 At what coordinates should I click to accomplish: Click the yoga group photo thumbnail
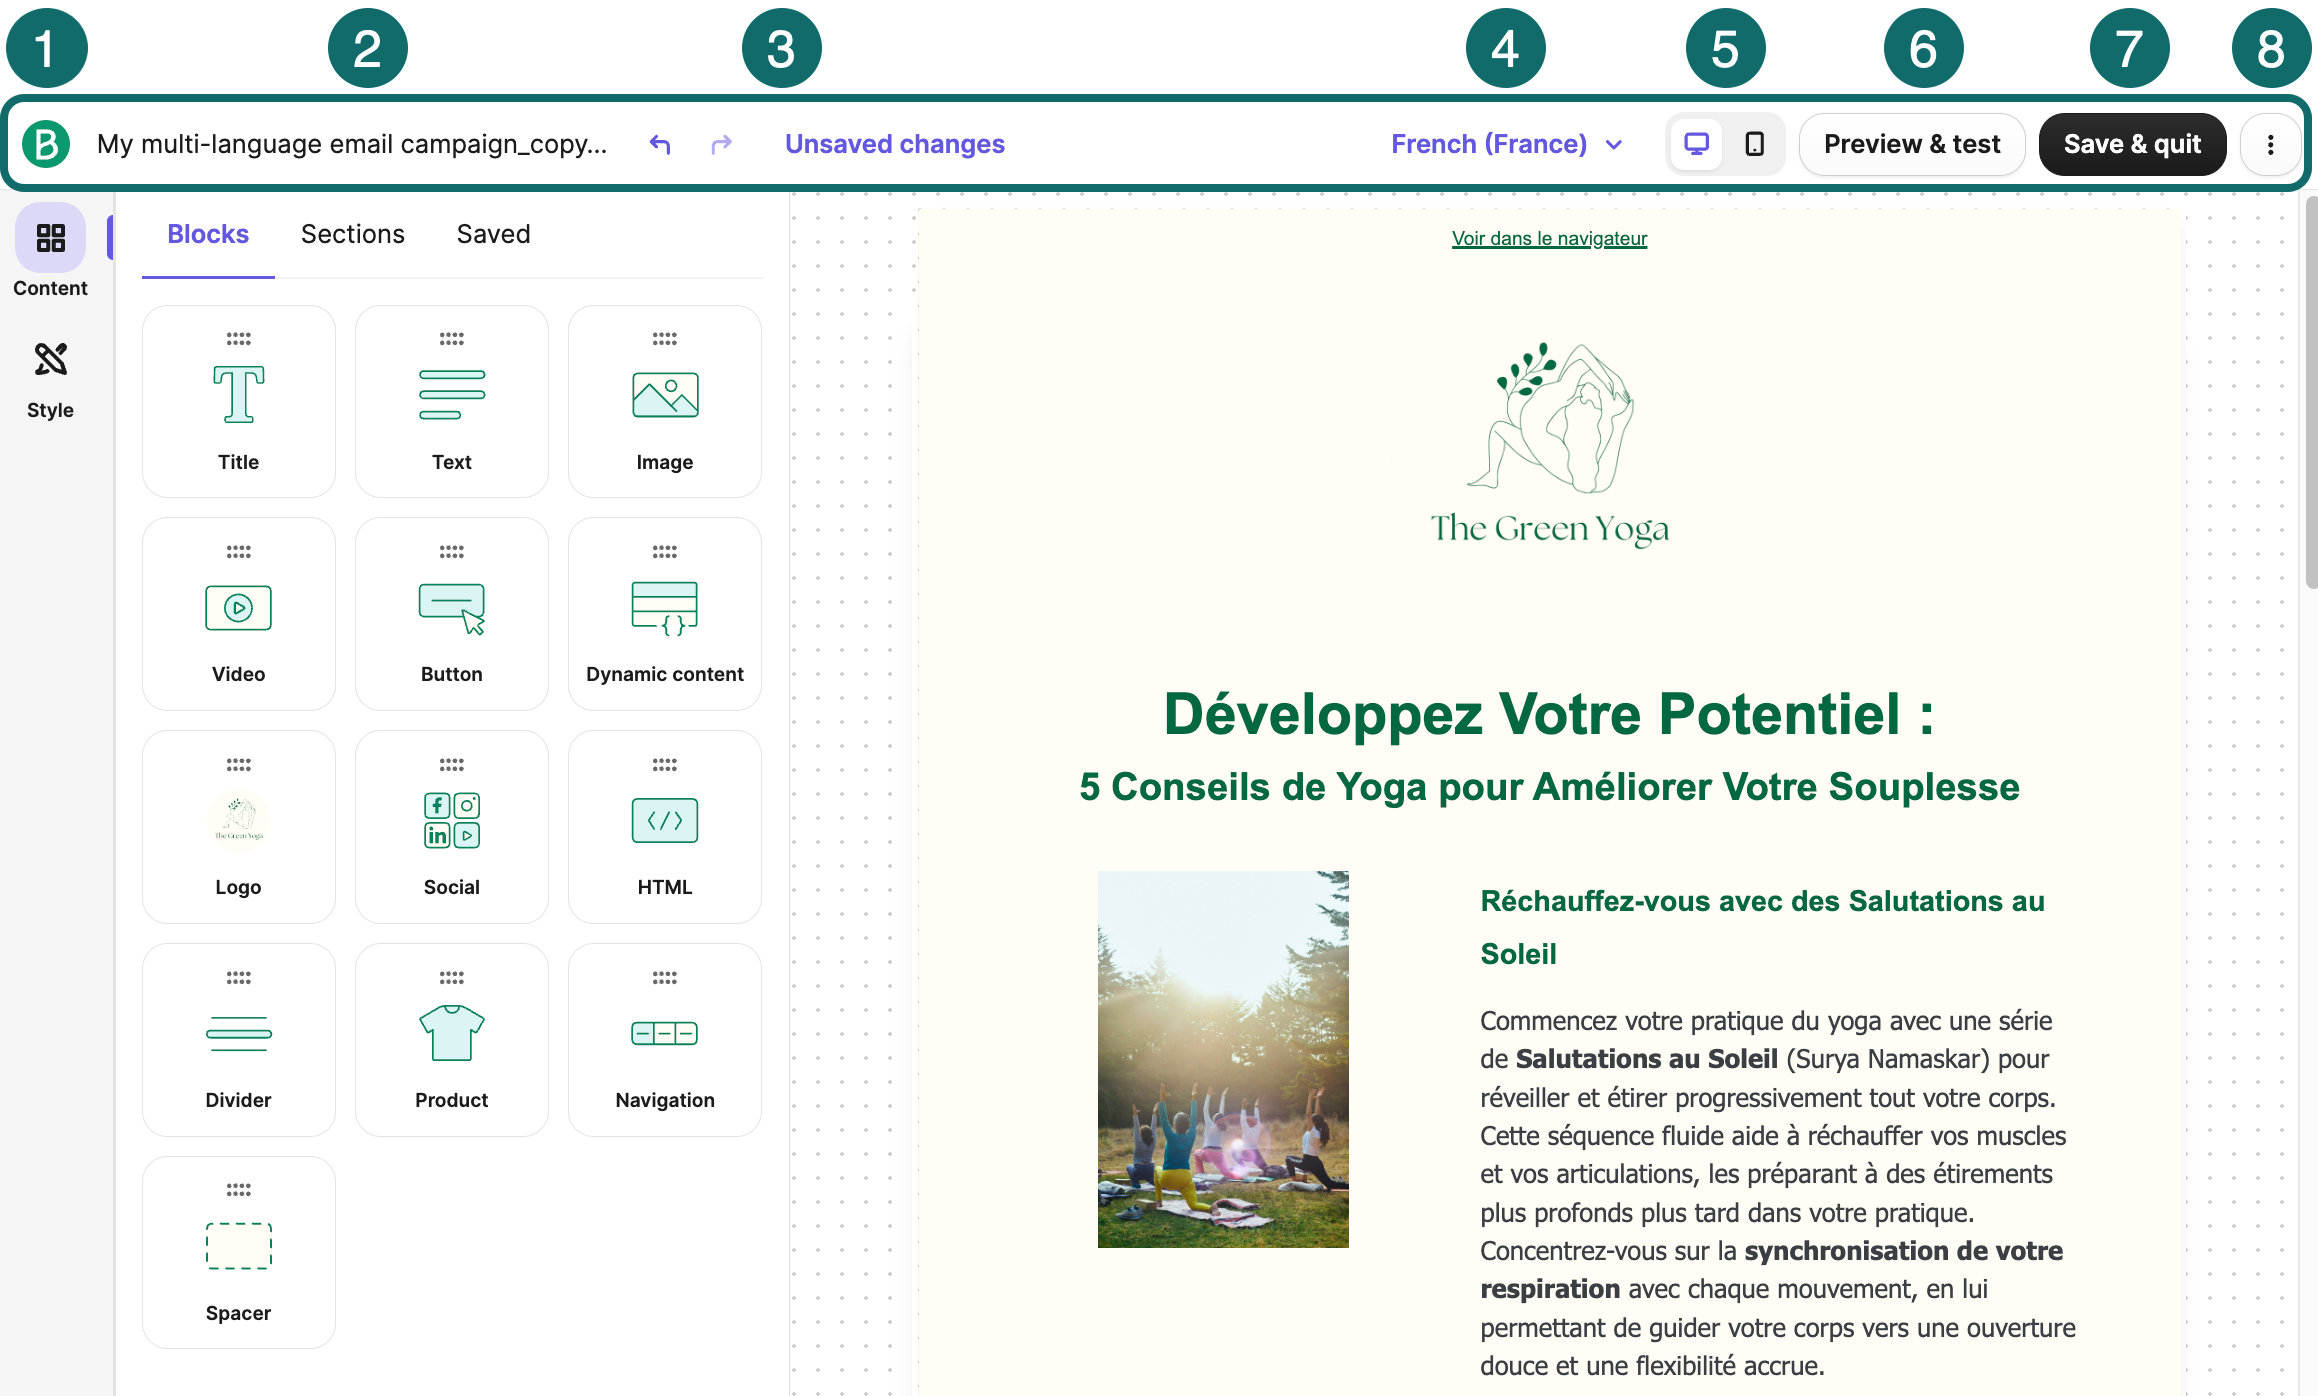(1222, 1058)
